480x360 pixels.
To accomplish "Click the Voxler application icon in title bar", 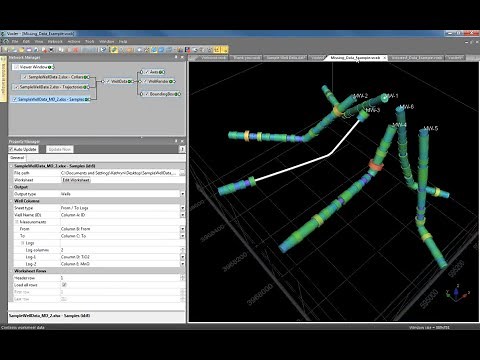I will point(3,34).
